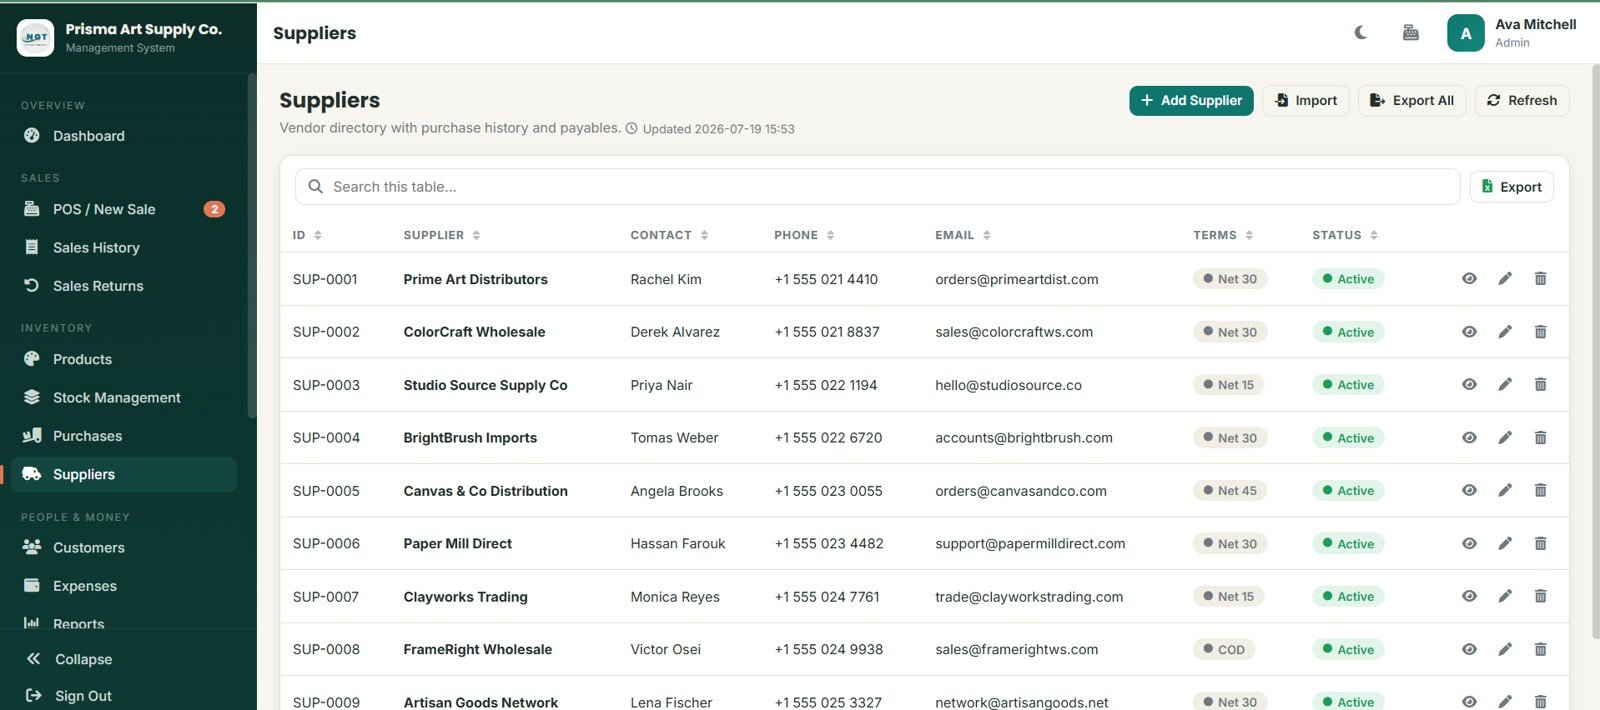The height and width of the screenshot is (710, 1600).
Task: Delete the BrightBrush Imports supplier
Action: [1541, 438]
